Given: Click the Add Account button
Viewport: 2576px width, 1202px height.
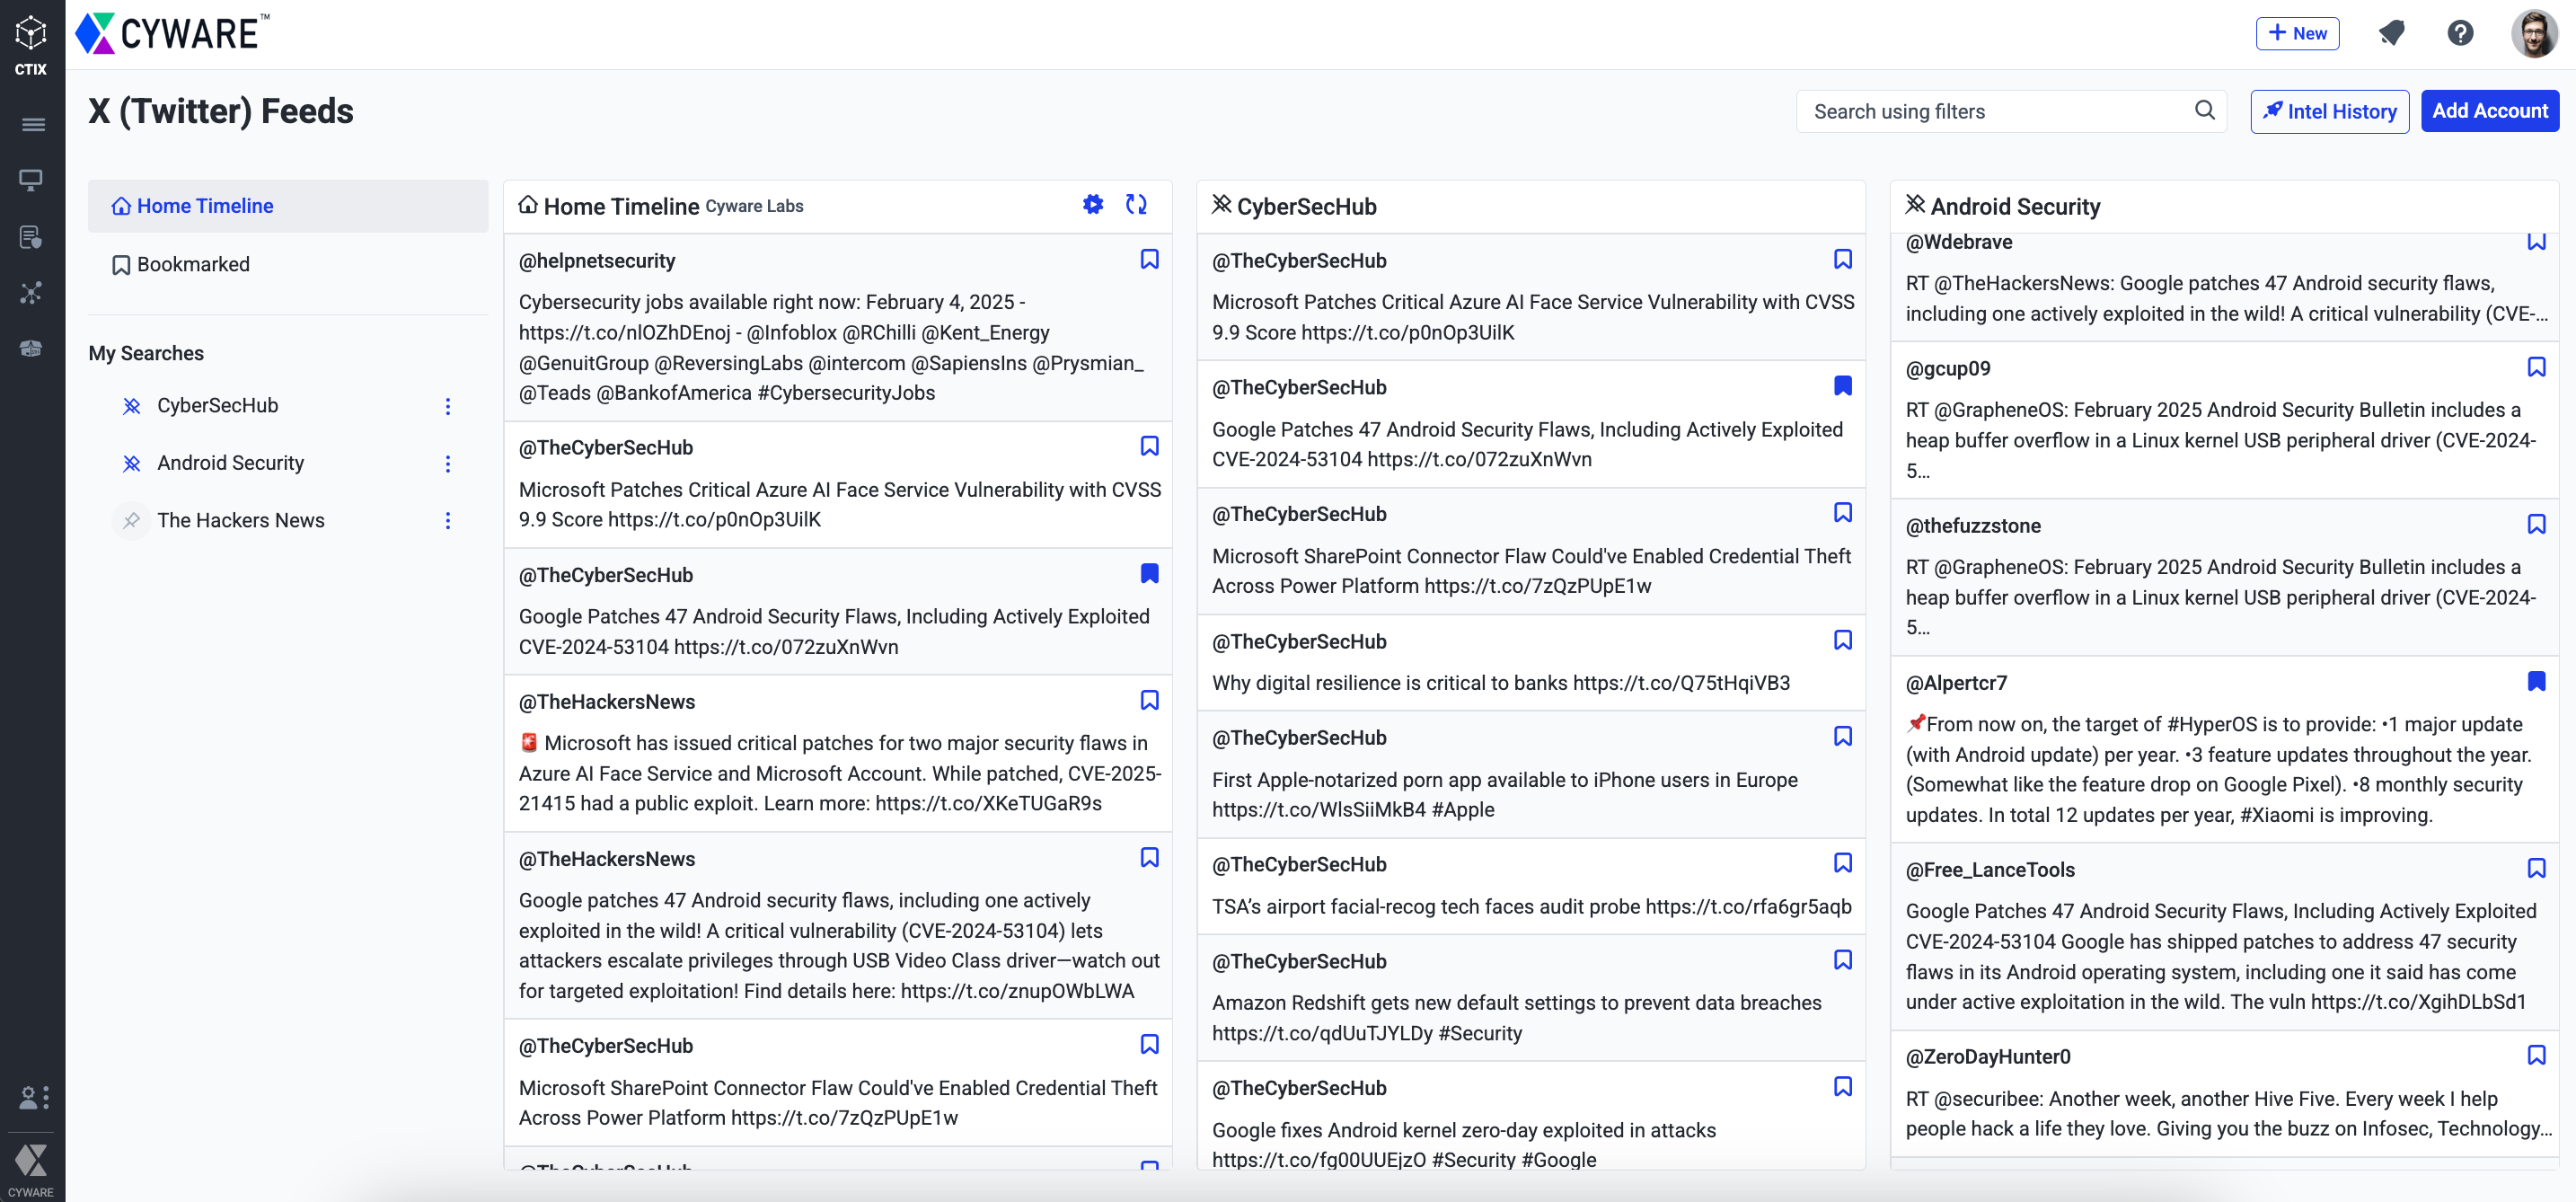Looking at the screenshot, I should (2488, 111).
